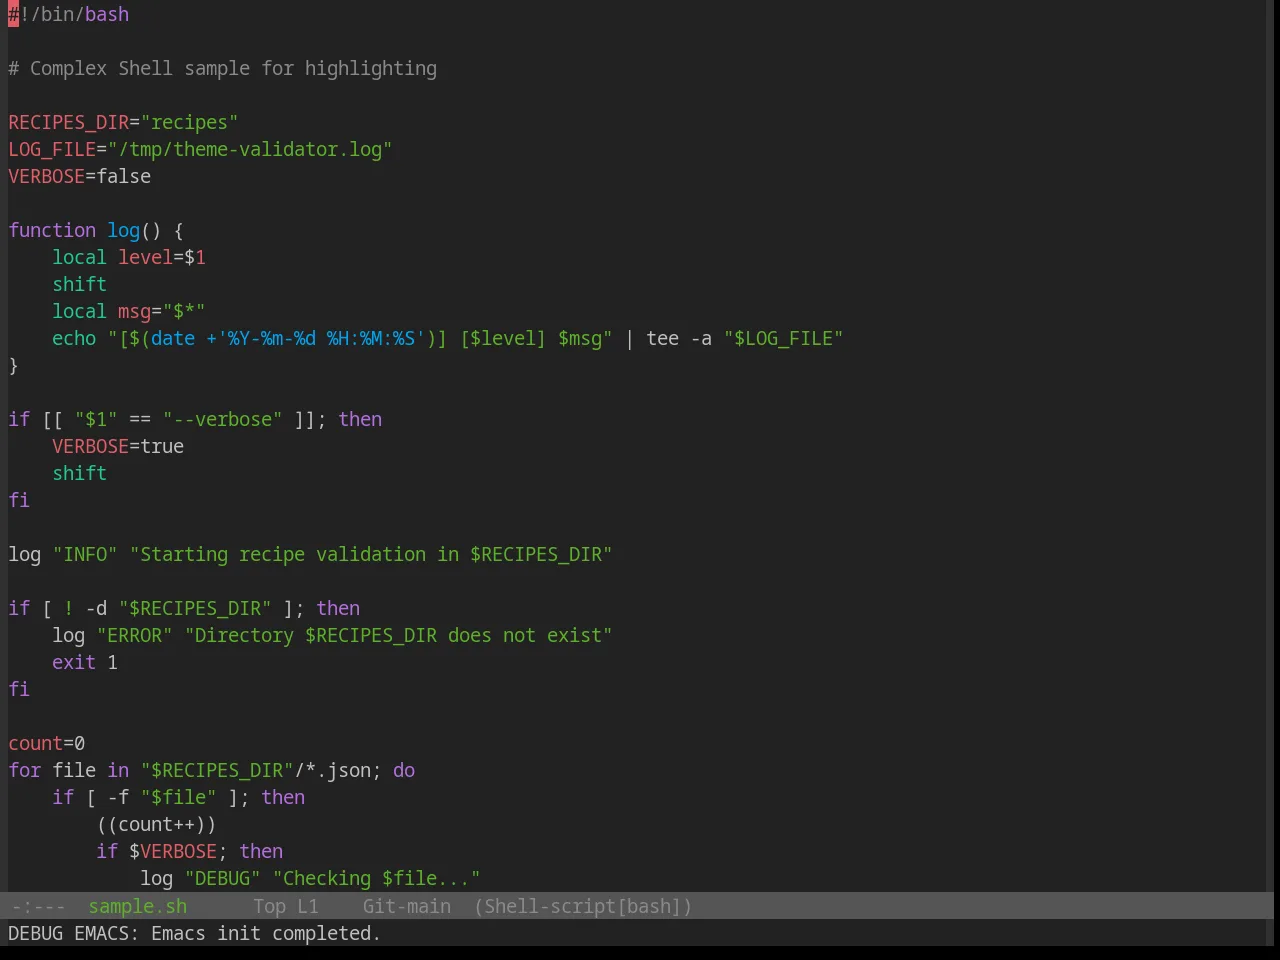Screen dimensions: 1280x960
Task: Click the sample.sh buffer name in mode line
Action: coord(138,906)
